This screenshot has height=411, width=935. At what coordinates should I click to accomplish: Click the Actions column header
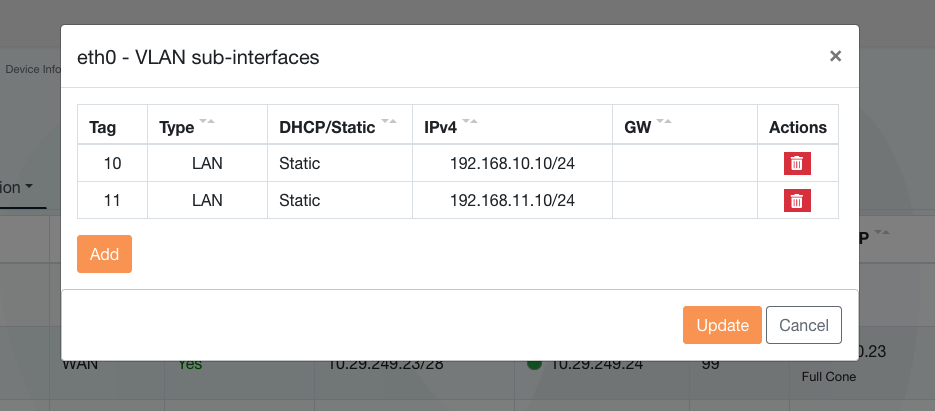coord(797,127)
